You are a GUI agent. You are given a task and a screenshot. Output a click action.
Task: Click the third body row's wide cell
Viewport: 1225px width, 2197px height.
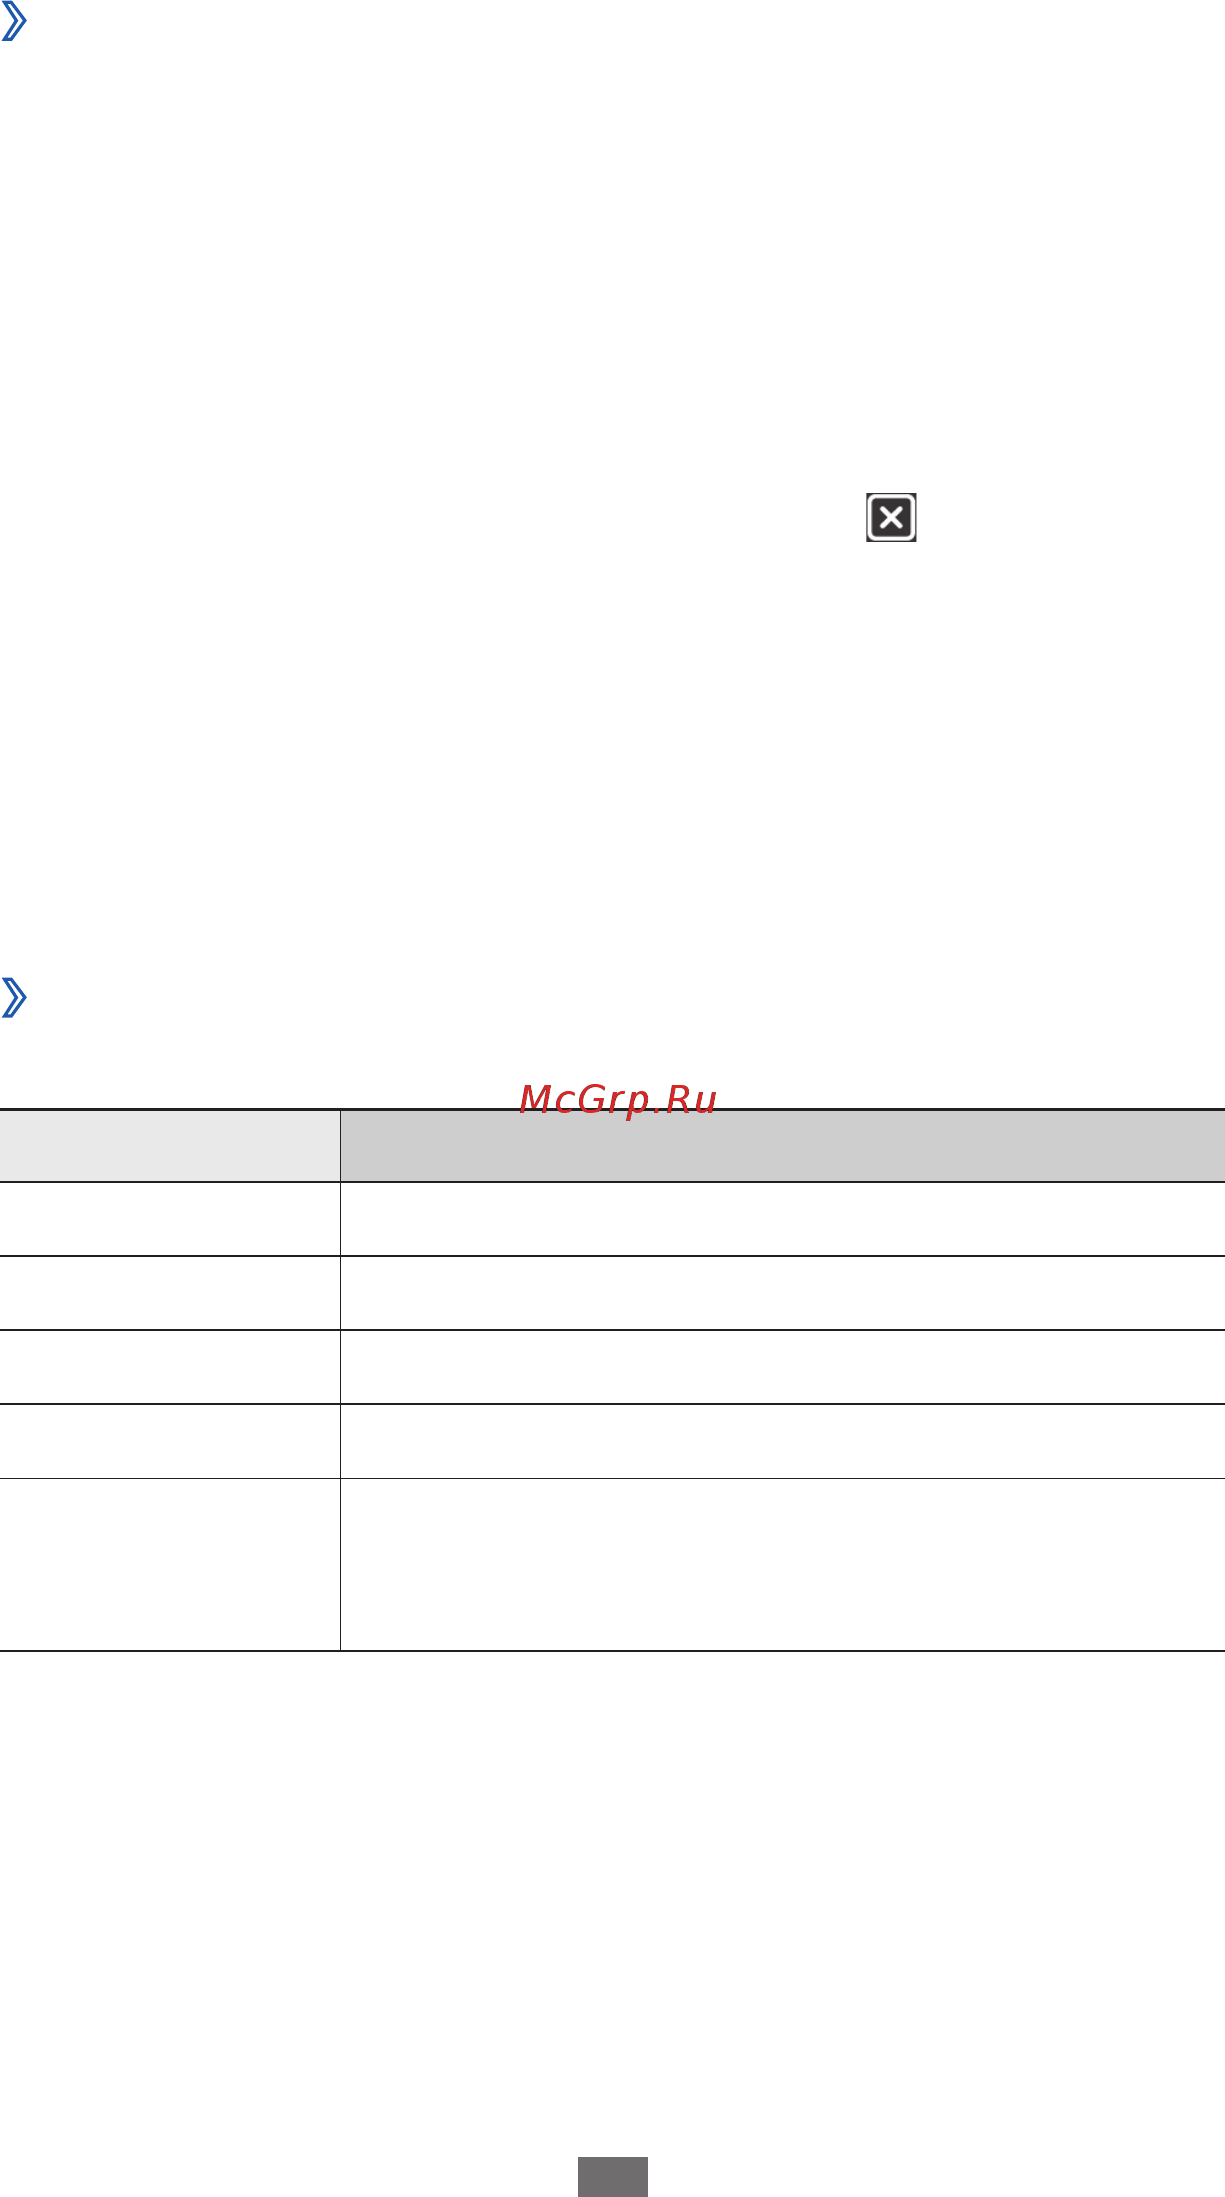tap(783, 1367)
